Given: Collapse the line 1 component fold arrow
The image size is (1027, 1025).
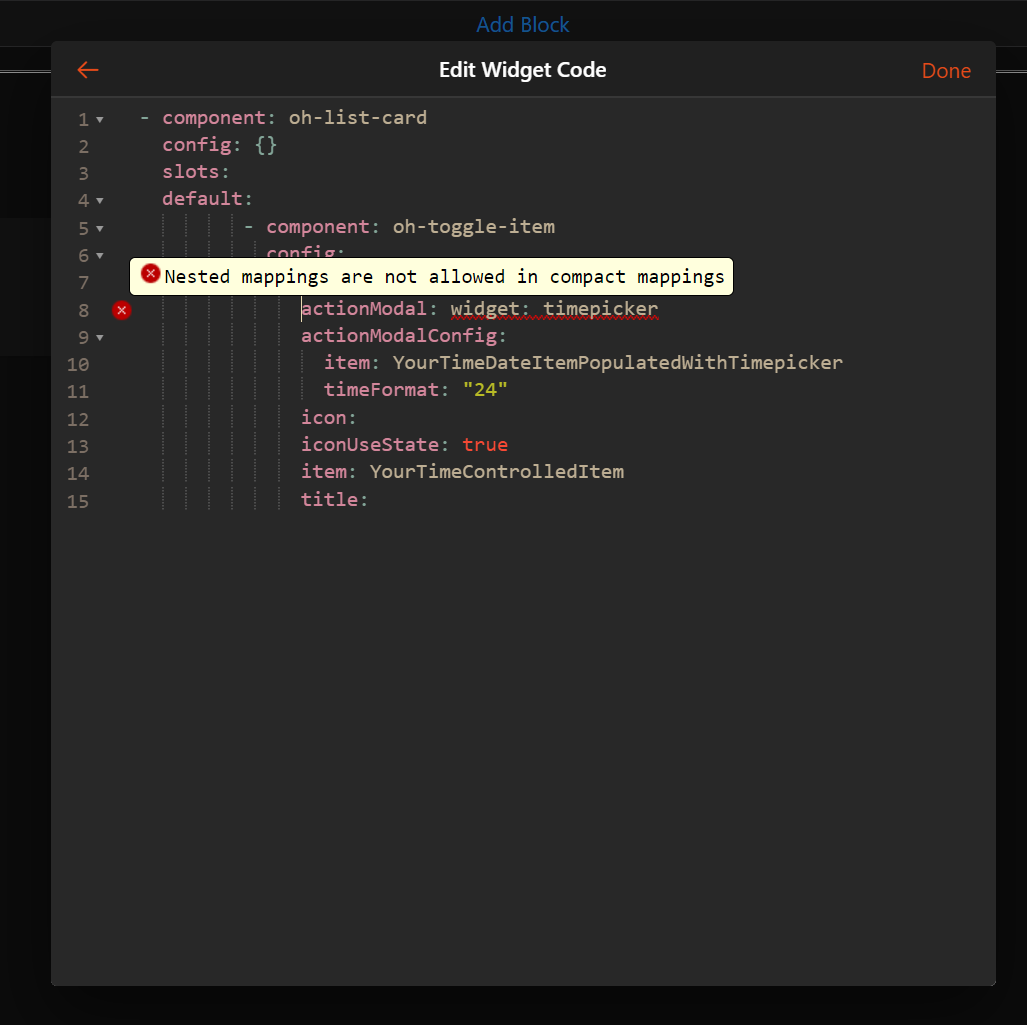Looking at the screenshot, I should [x=100, y=120].
